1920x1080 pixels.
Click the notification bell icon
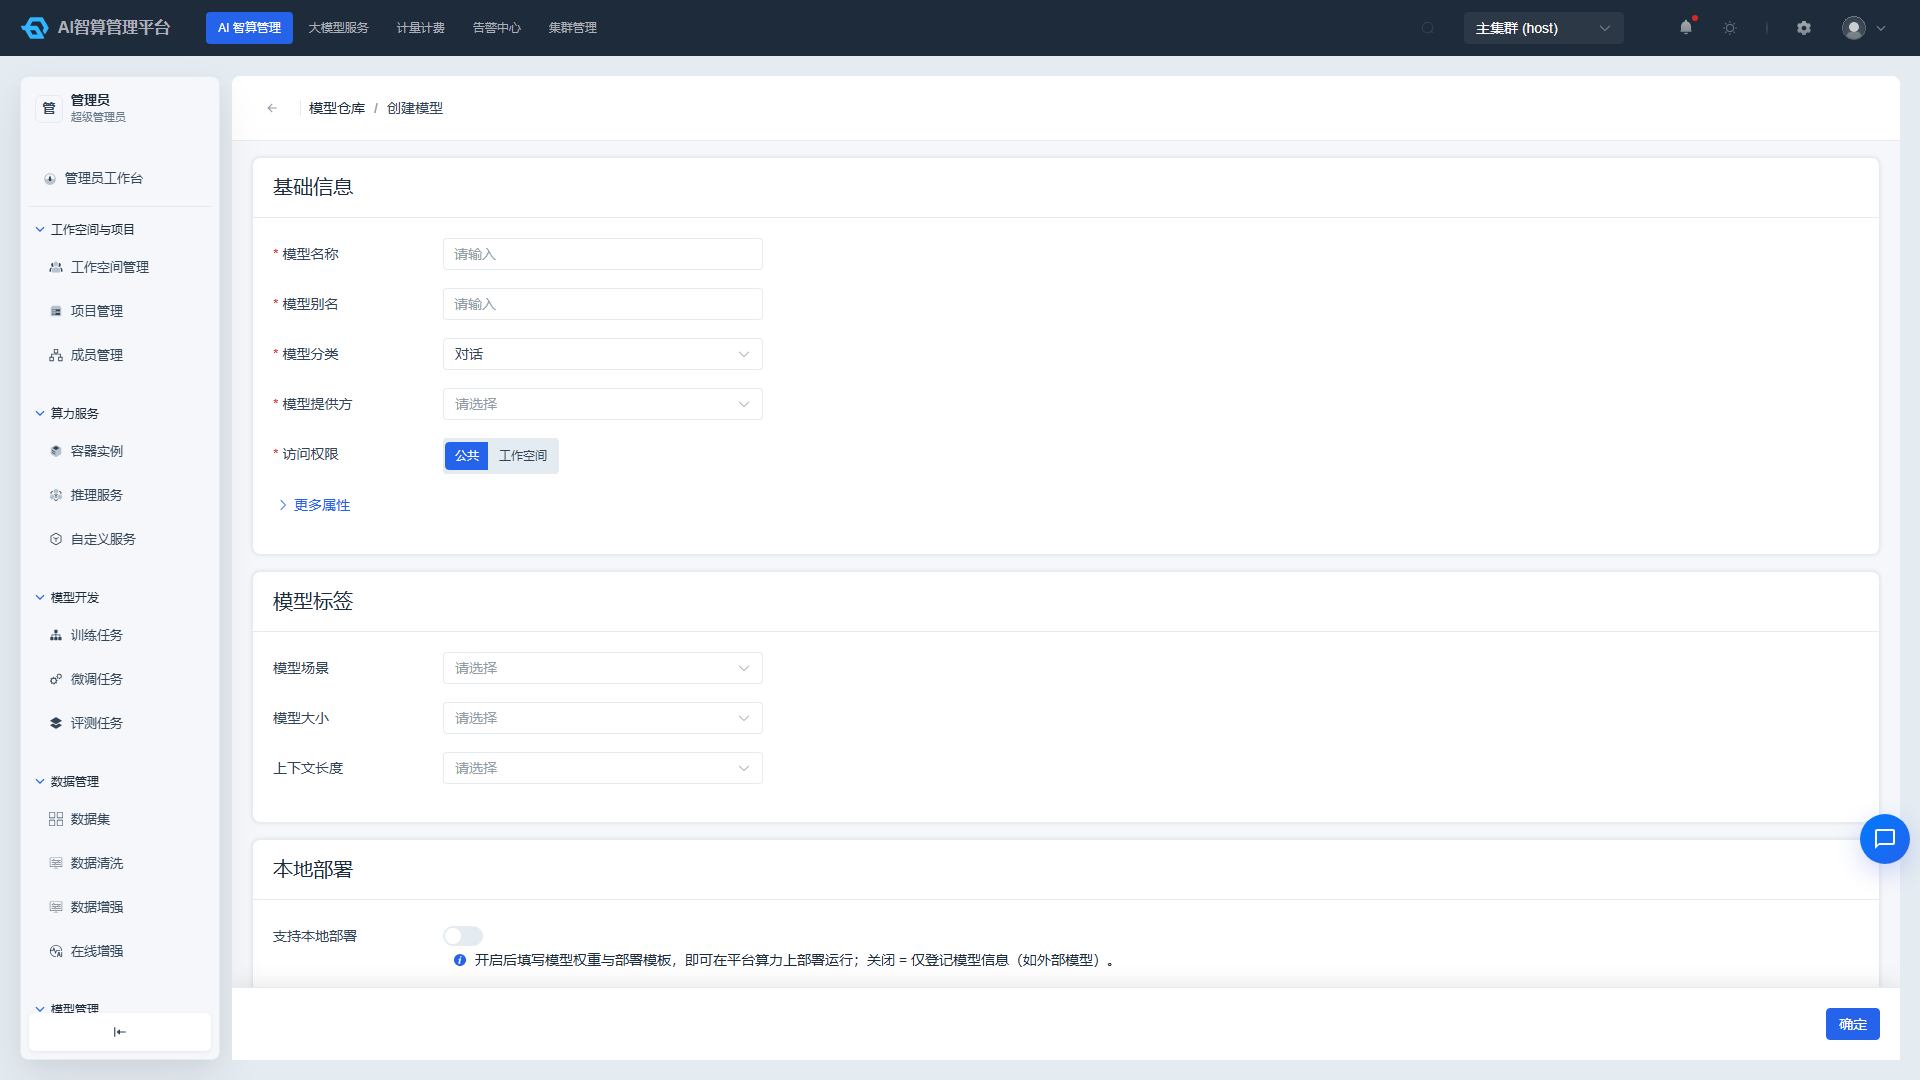pos(1686,28)
